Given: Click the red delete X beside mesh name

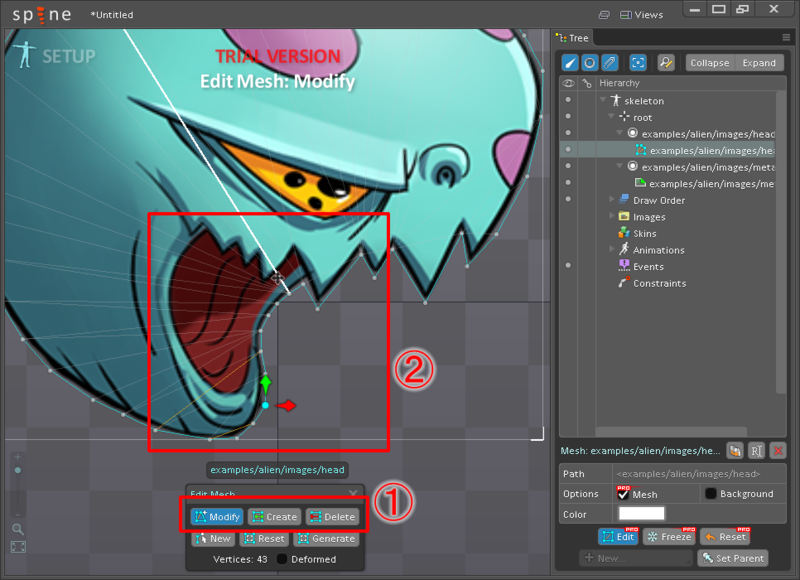Looking at the screenshot, I should pyautogui.click(x=778, y=450).
